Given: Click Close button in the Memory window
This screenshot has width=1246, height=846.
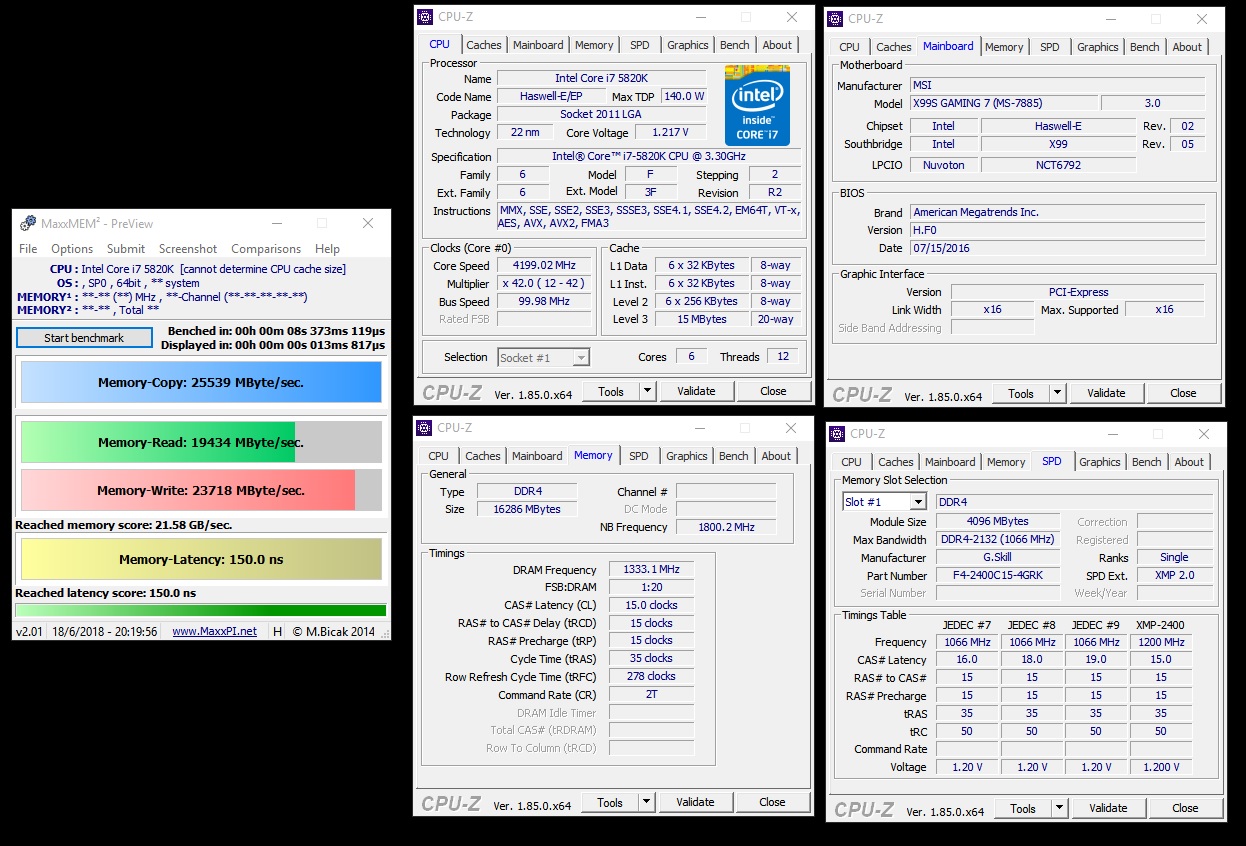Looking at the screenshot, I should 772,802.
